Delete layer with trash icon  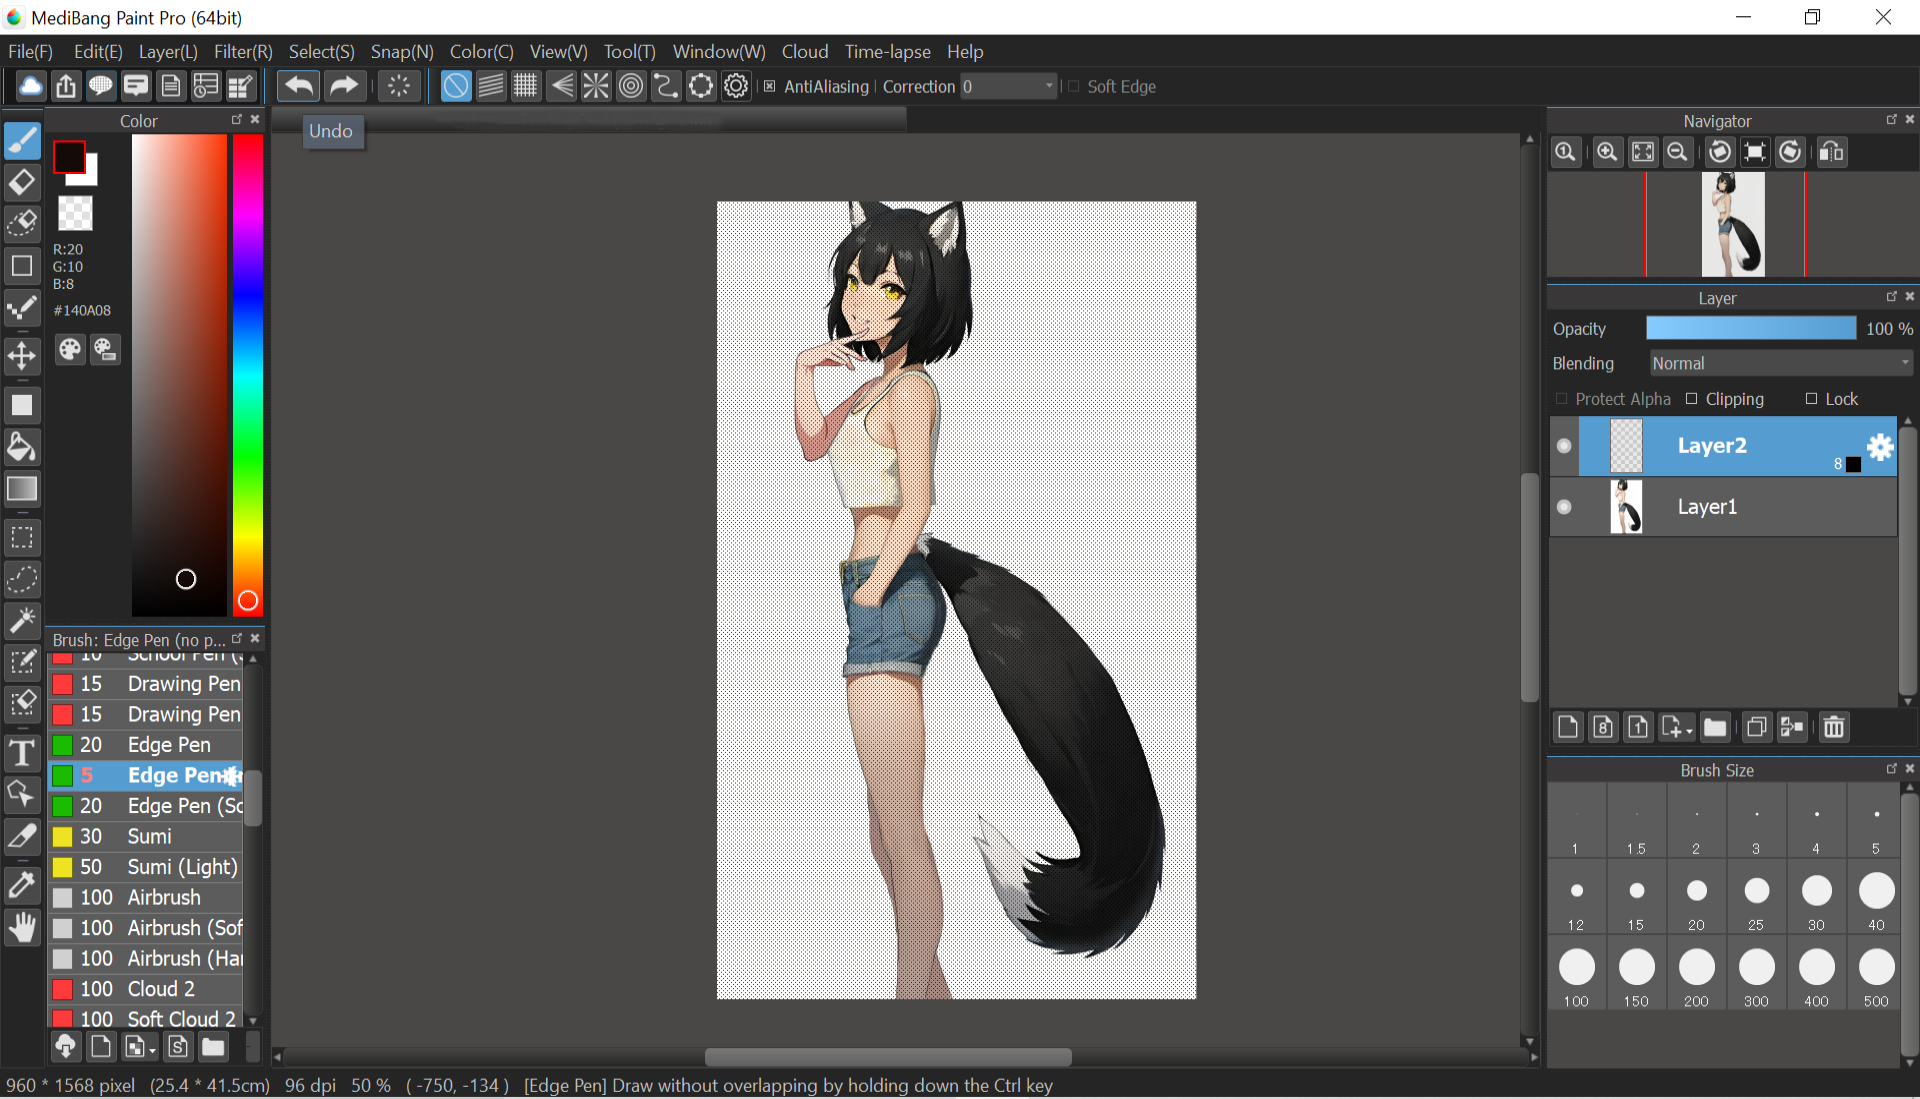pos(1833,727)
